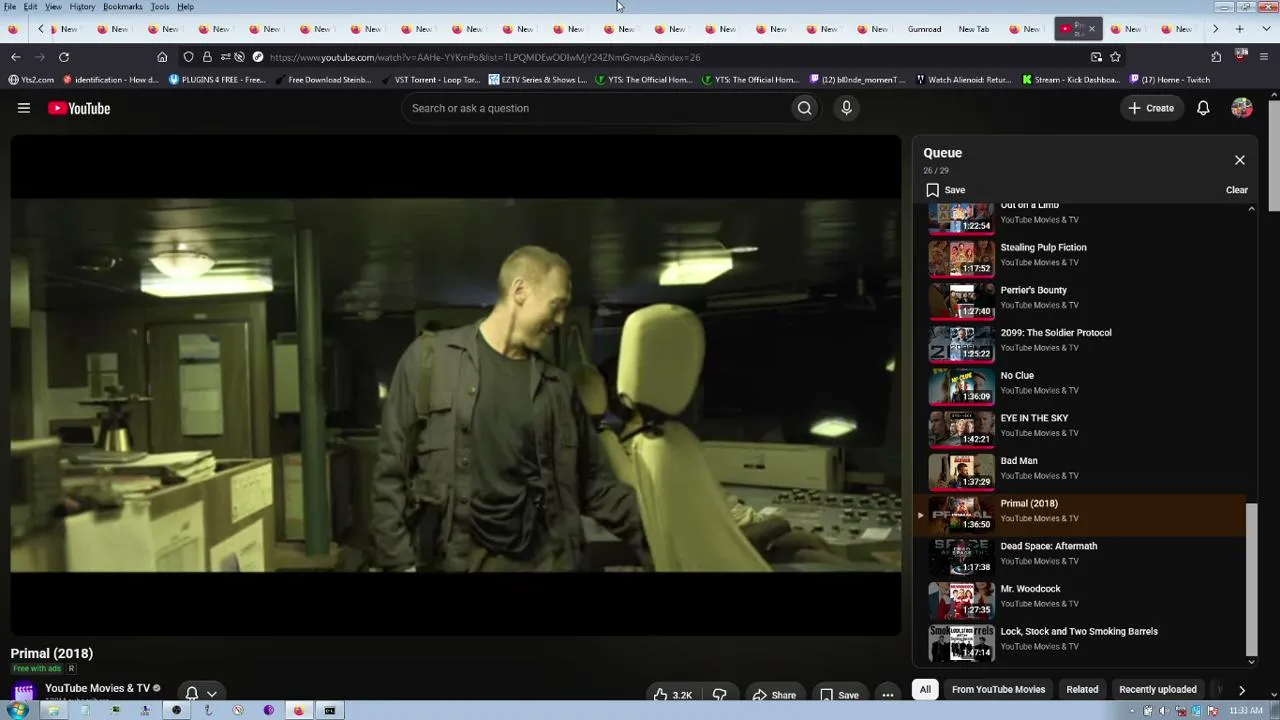Viewport: 1280px width, 720px height.
Task: Save the video to a playlist
Action: point(839,695)
